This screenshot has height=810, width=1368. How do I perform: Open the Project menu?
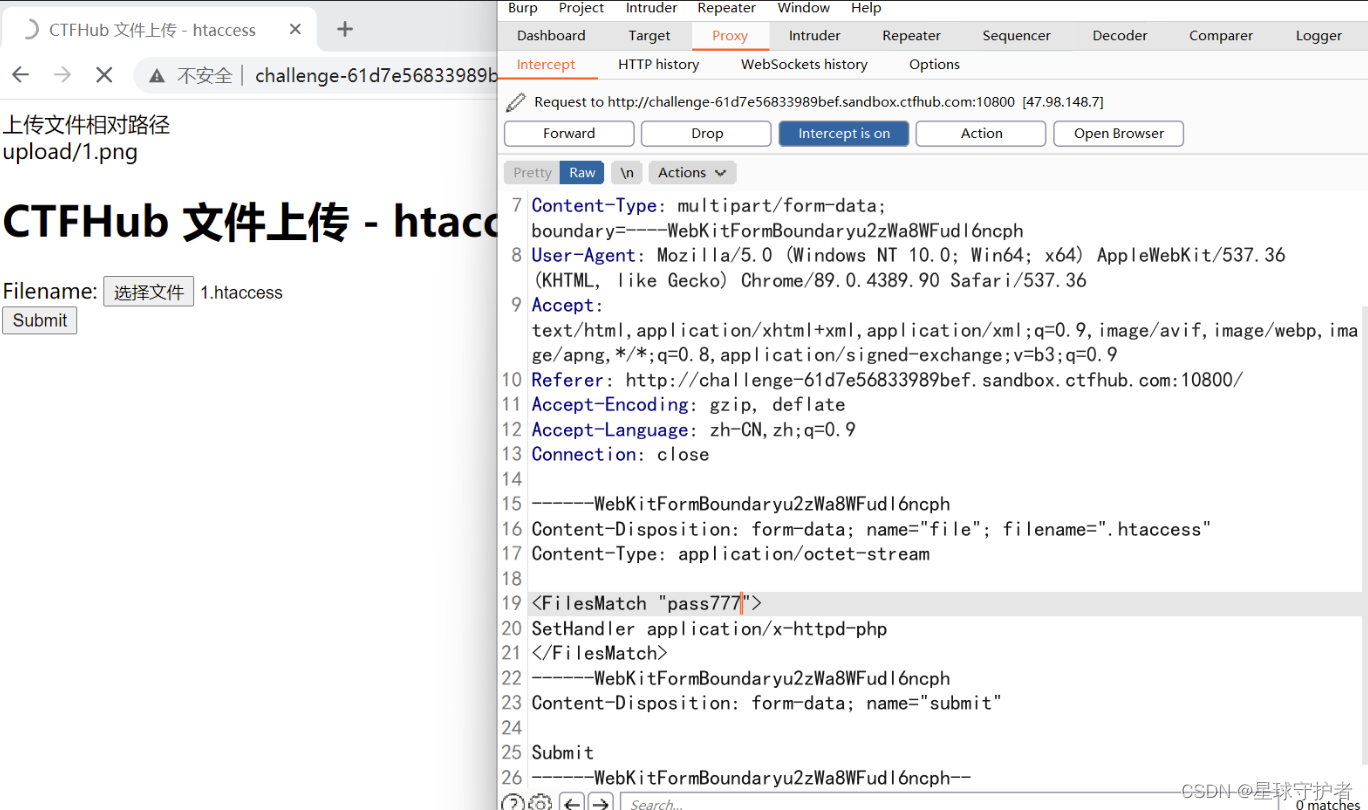coord(581,8)
